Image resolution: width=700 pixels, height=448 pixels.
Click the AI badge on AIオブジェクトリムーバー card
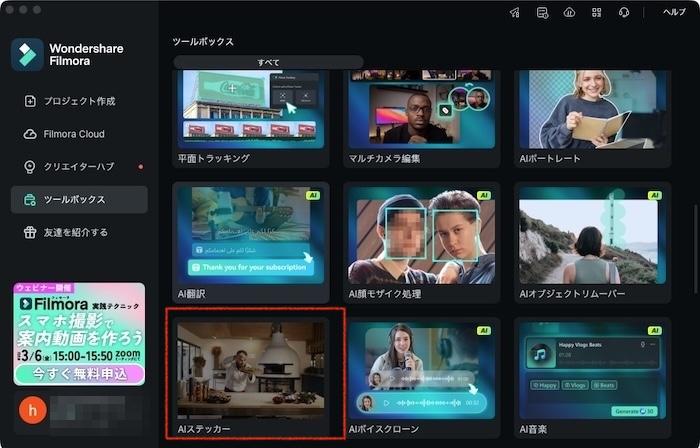[x=654, y=195]
